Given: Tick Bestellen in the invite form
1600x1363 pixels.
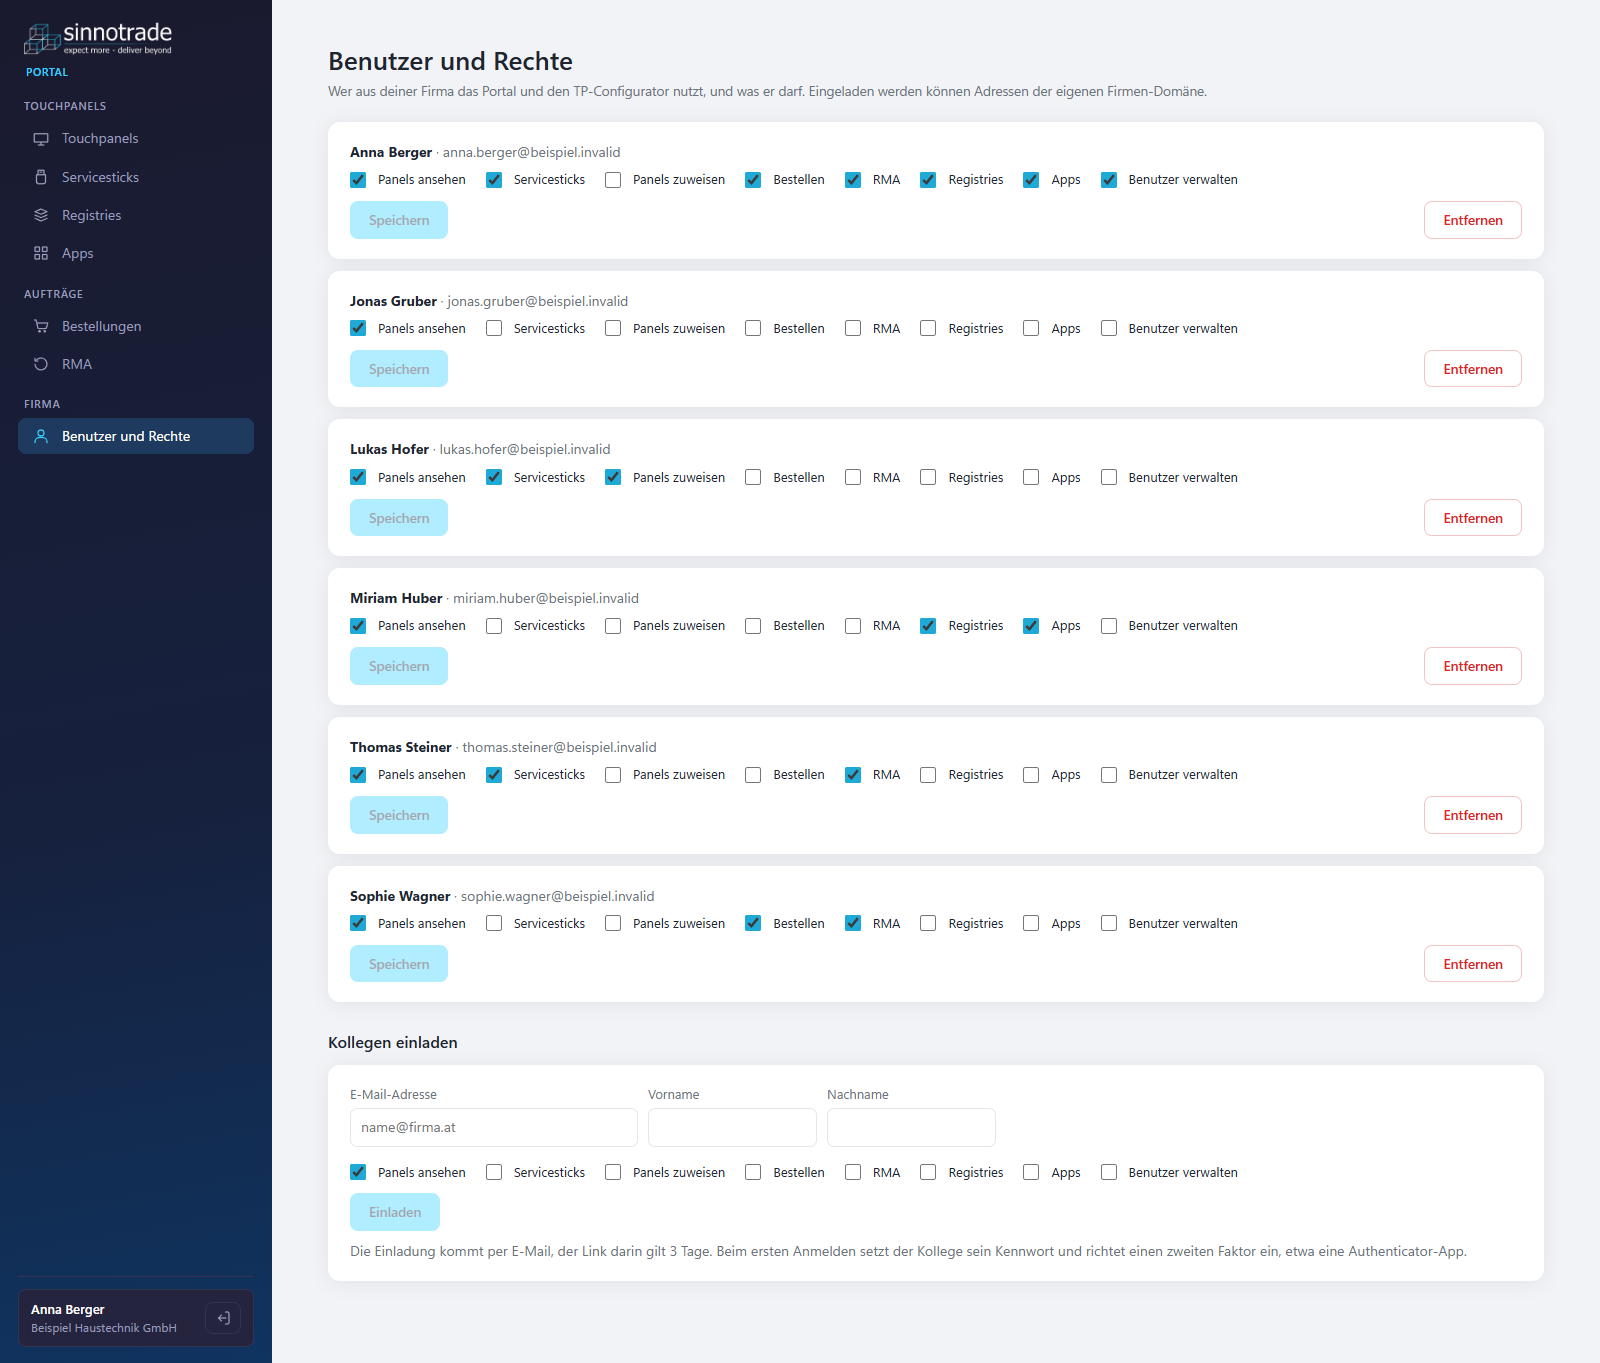Looking at the screenshot, I should 753,1172.
